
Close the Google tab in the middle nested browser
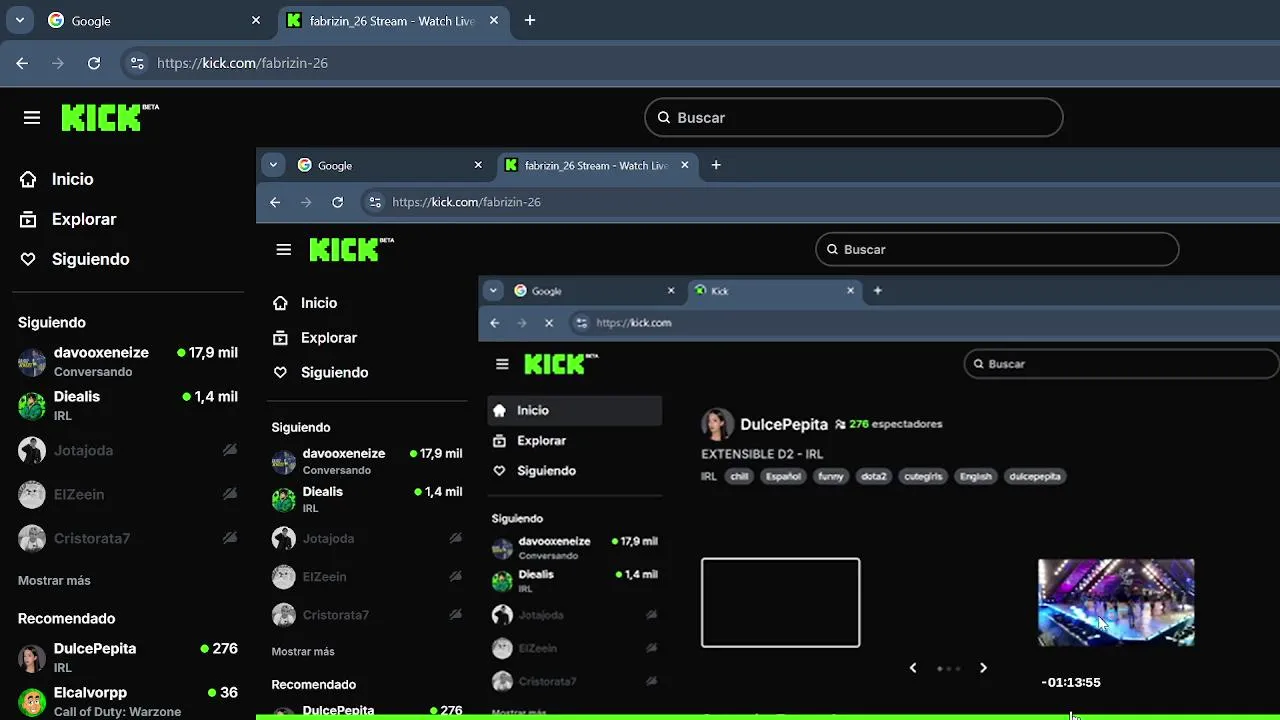478,165
